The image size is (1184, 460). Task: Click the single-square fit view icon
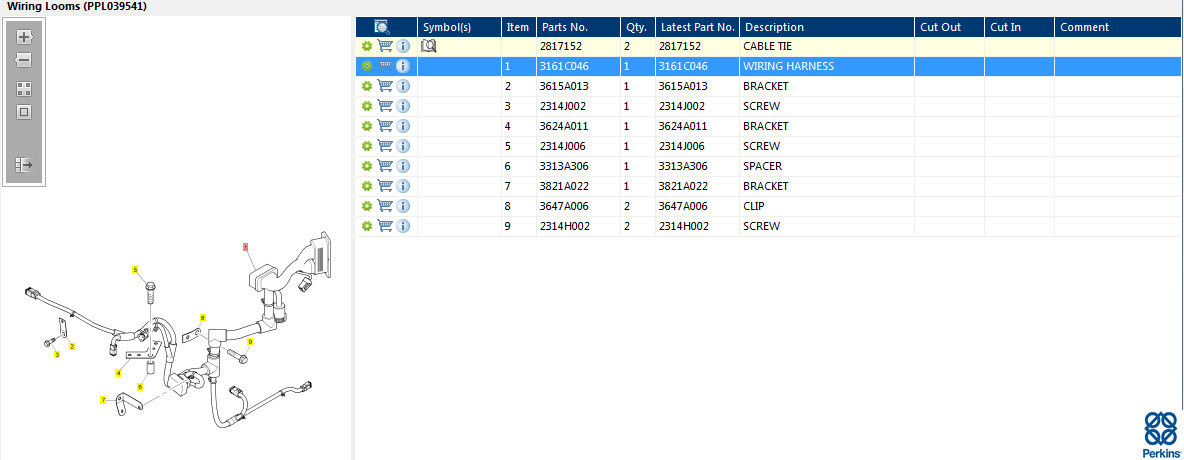[x=24, y=112]
